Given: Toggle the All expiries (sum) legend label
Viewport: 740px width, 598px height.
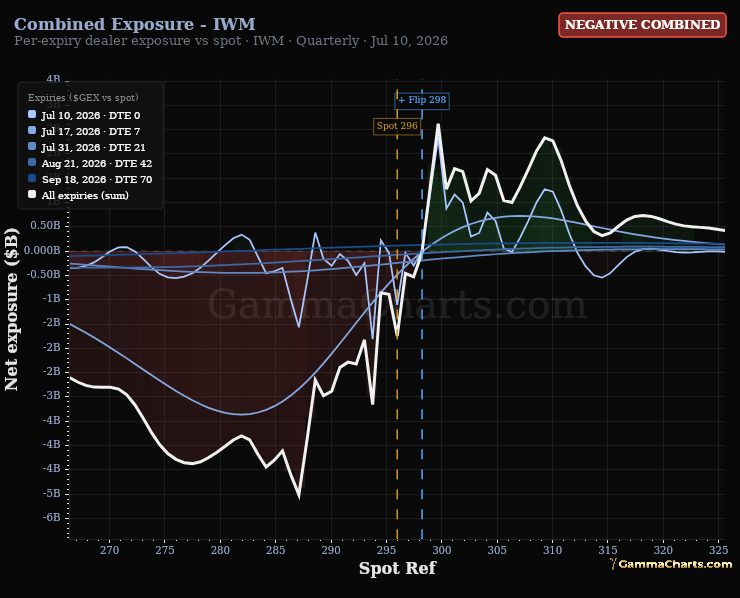Looking at the screenshot, I should point(85,195).
